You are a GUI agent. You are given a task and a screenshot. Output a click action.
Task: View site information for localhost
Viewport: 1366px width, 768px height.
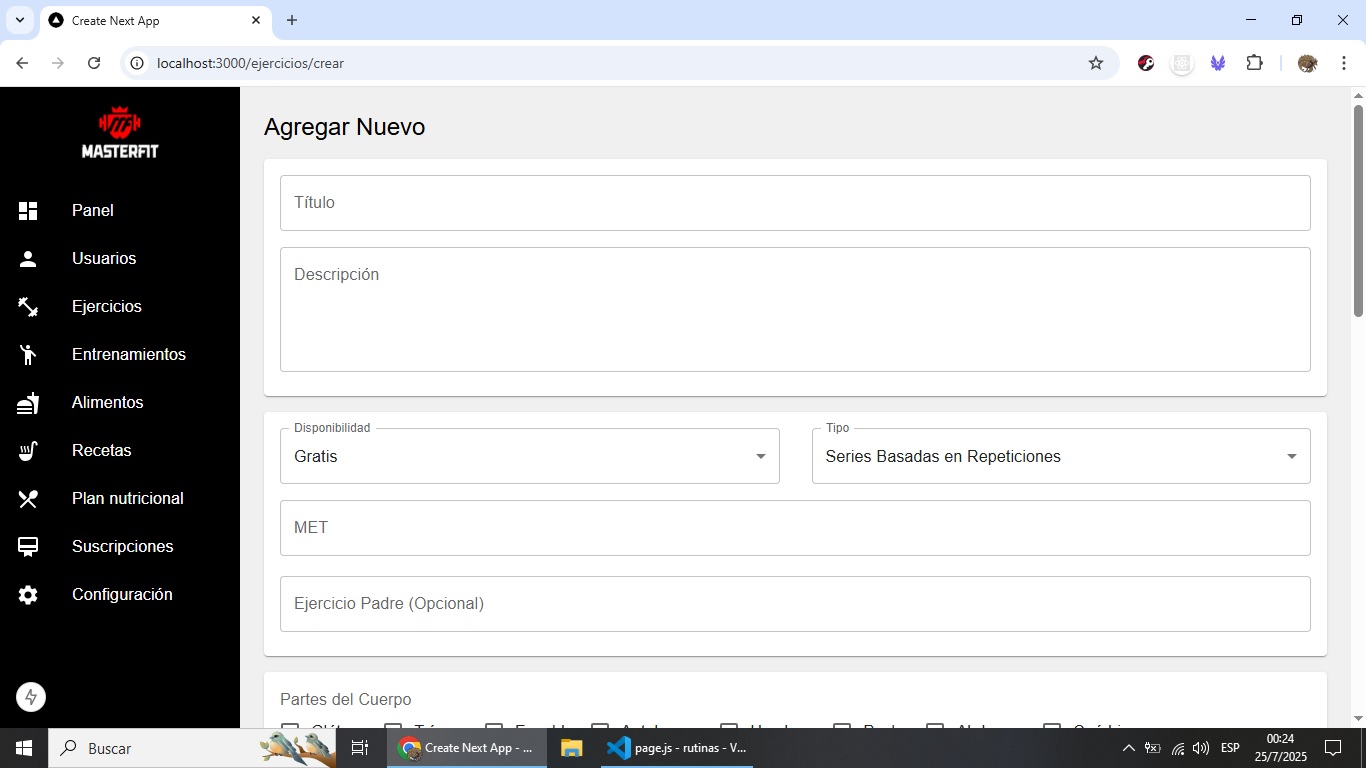pyautogui.click(x=138, y=63)
